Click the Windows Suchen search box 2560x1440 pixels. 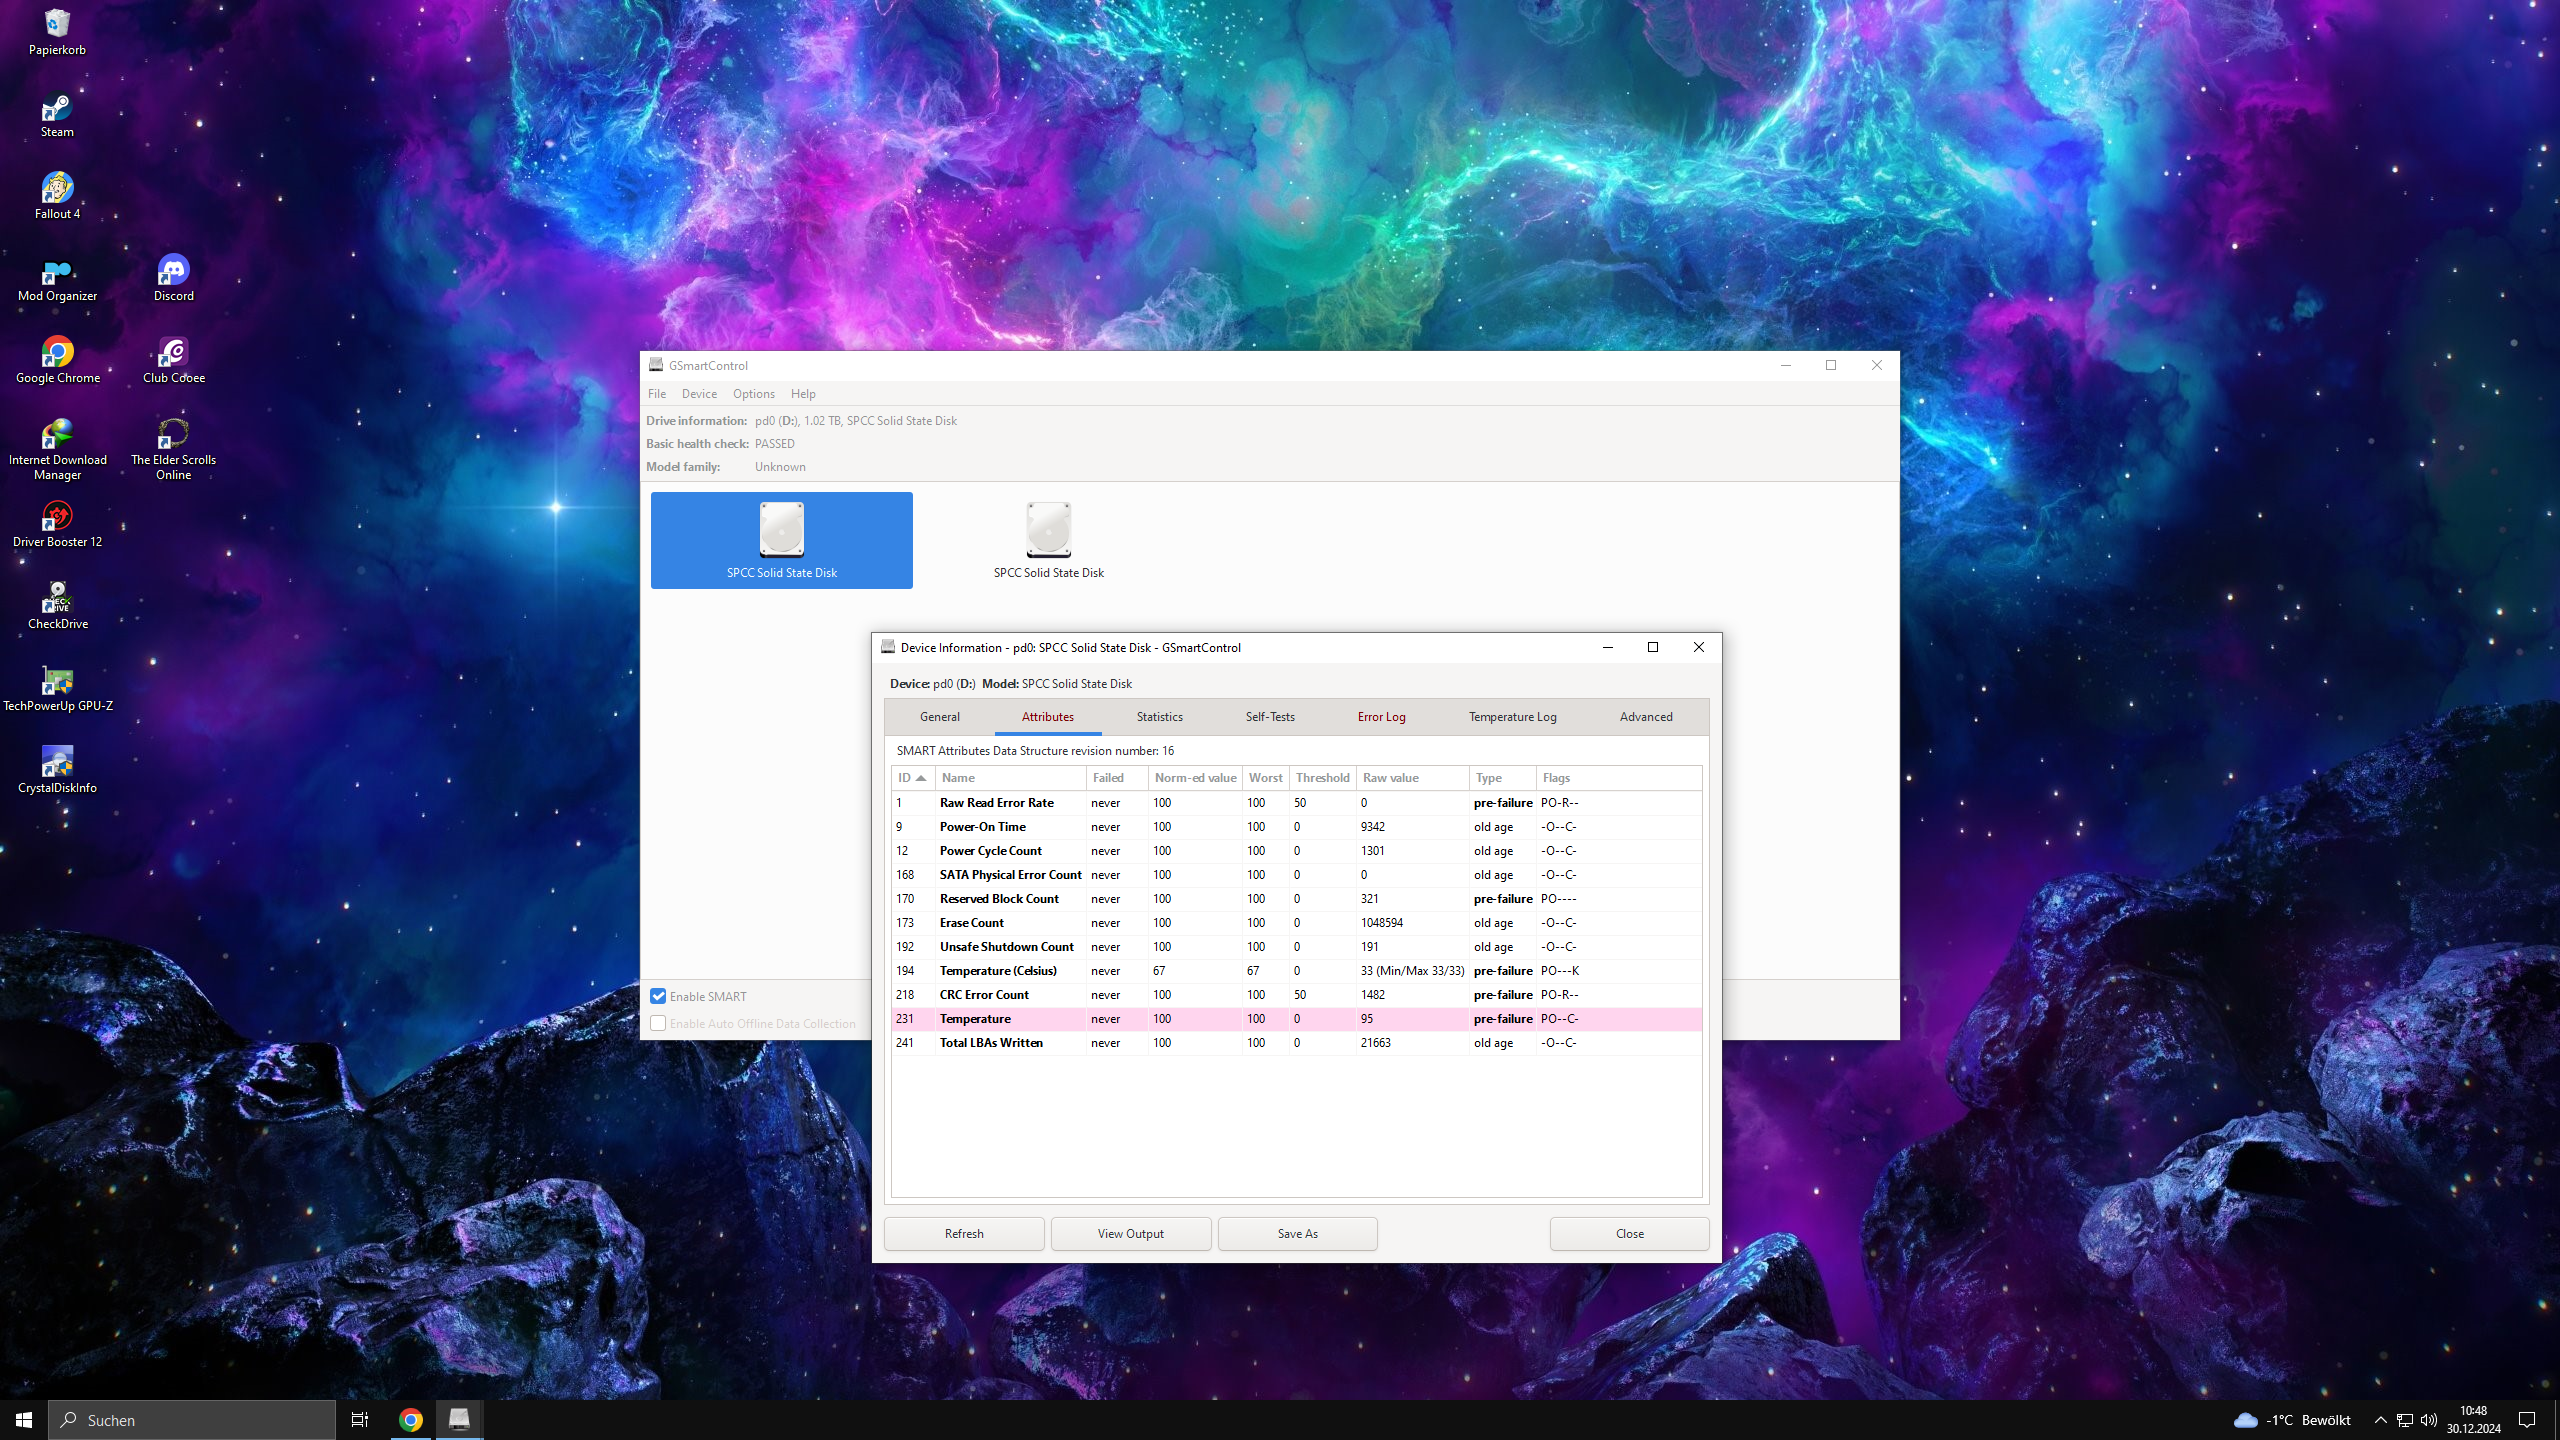(x=192, y=1420)
